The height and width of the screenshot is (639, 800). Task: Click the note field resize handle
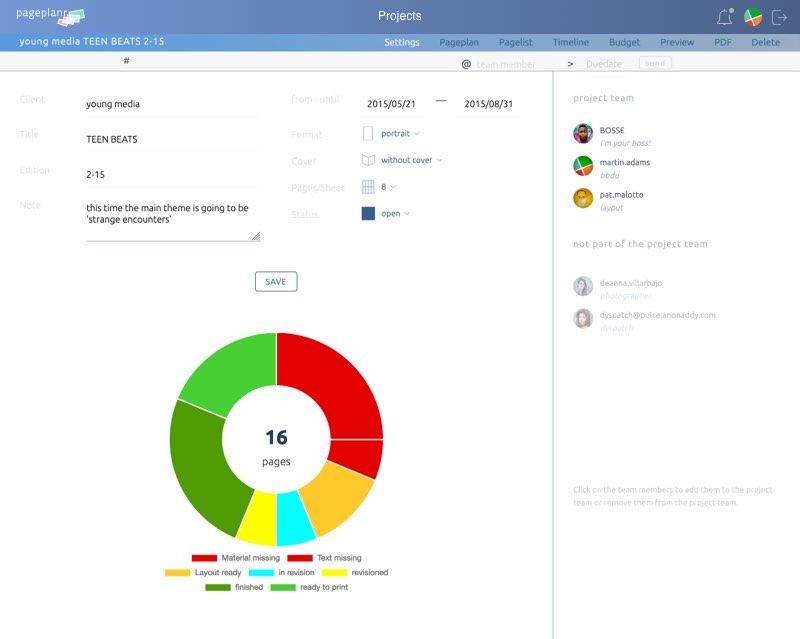click(256, 236)
